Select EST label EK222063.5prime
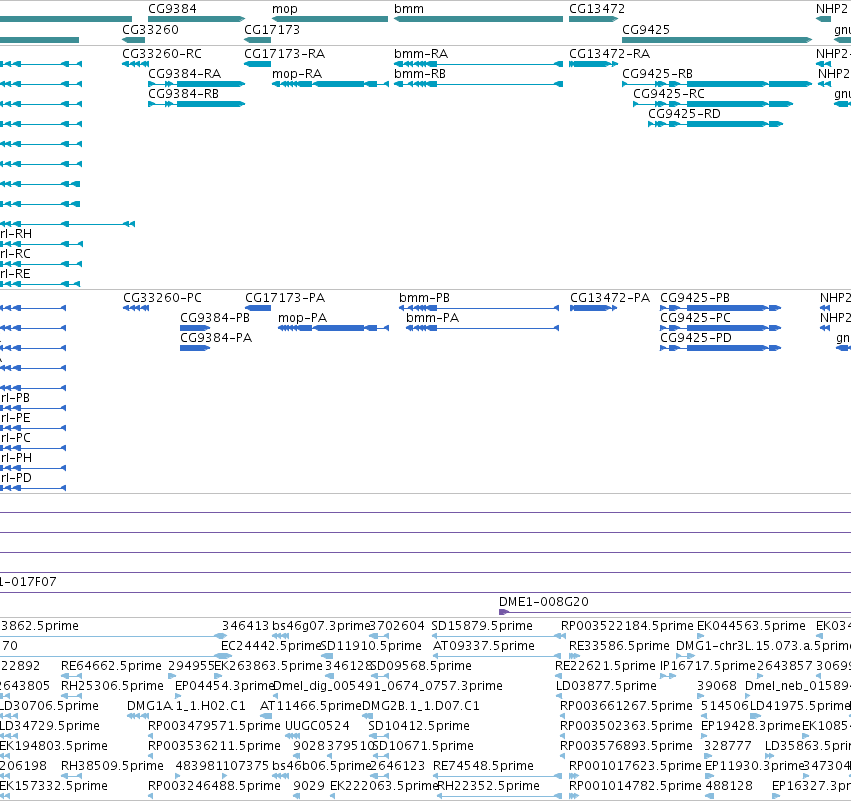This screenshot has width=851, height=801. click(384, 786)
